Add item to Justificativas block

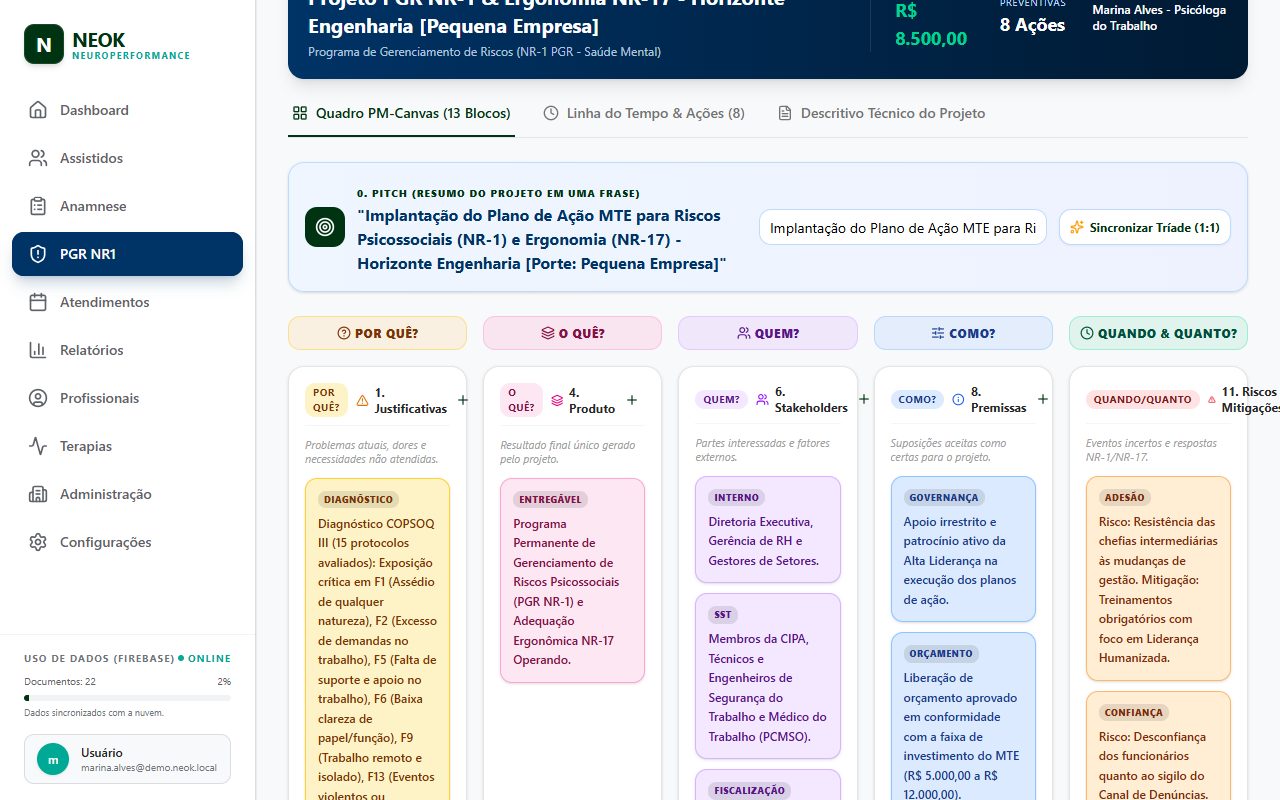[462, 400]
